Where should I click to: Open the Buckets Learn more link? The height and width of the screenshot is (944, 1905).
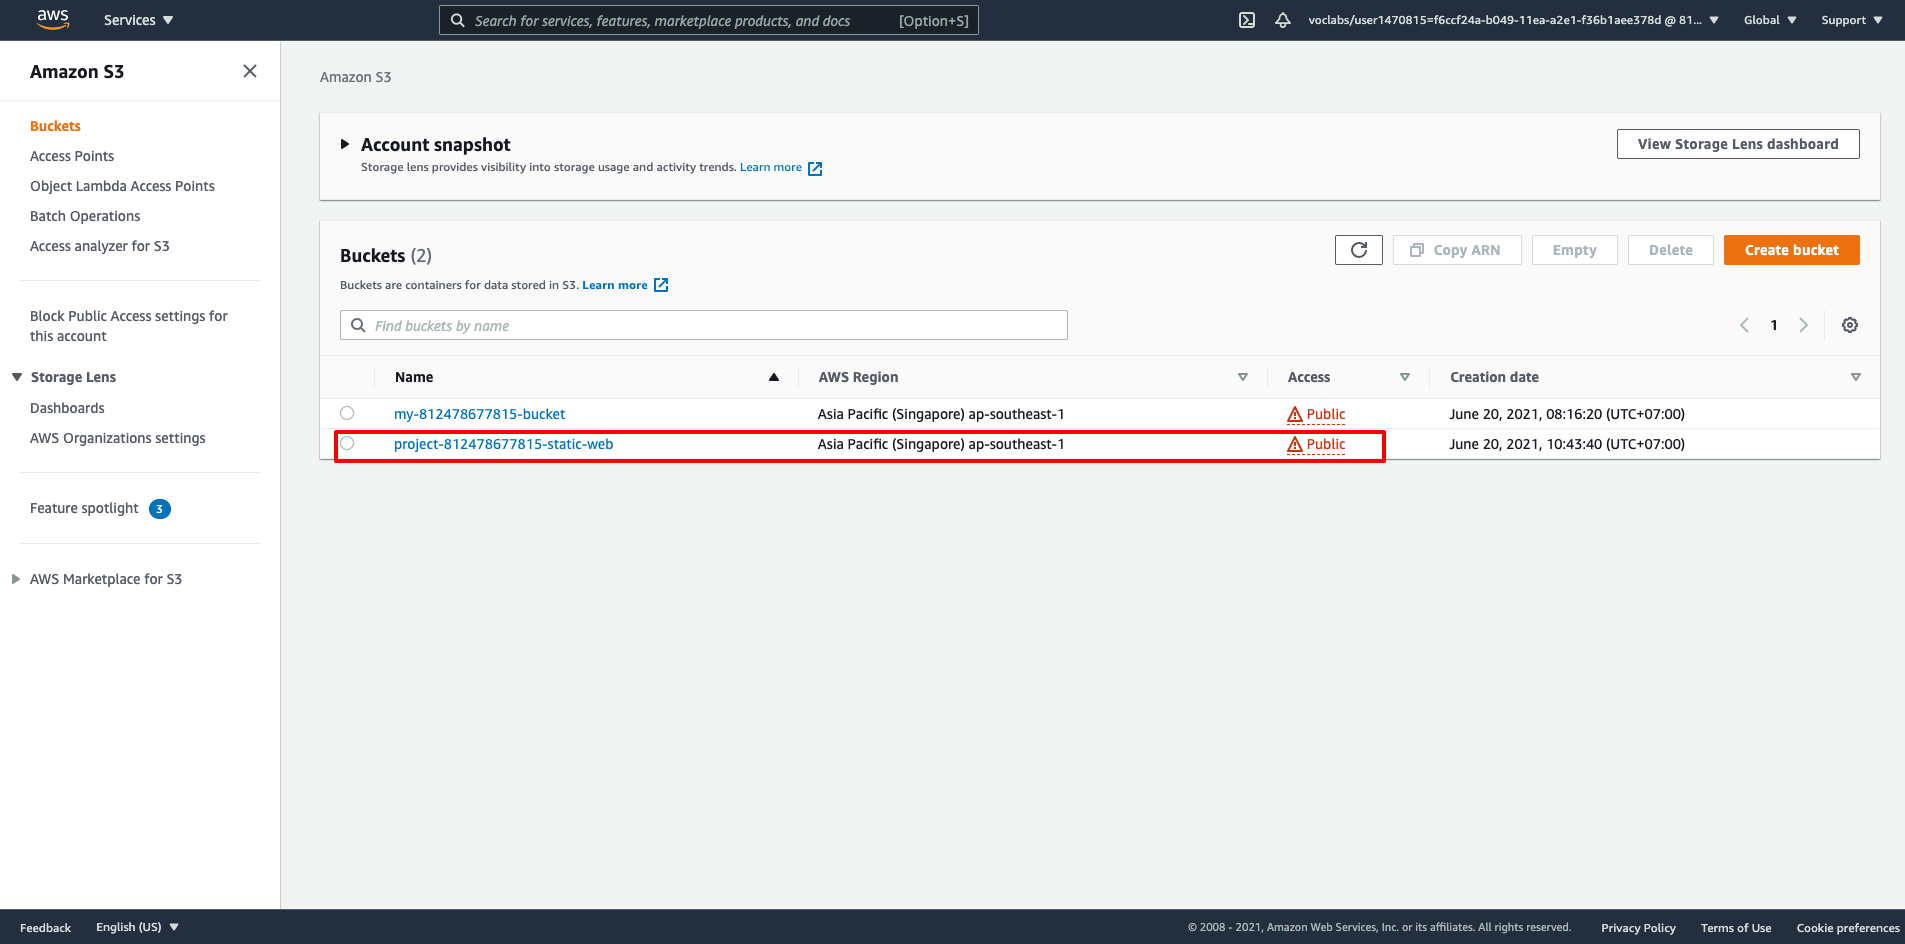[x=615, y=285]
